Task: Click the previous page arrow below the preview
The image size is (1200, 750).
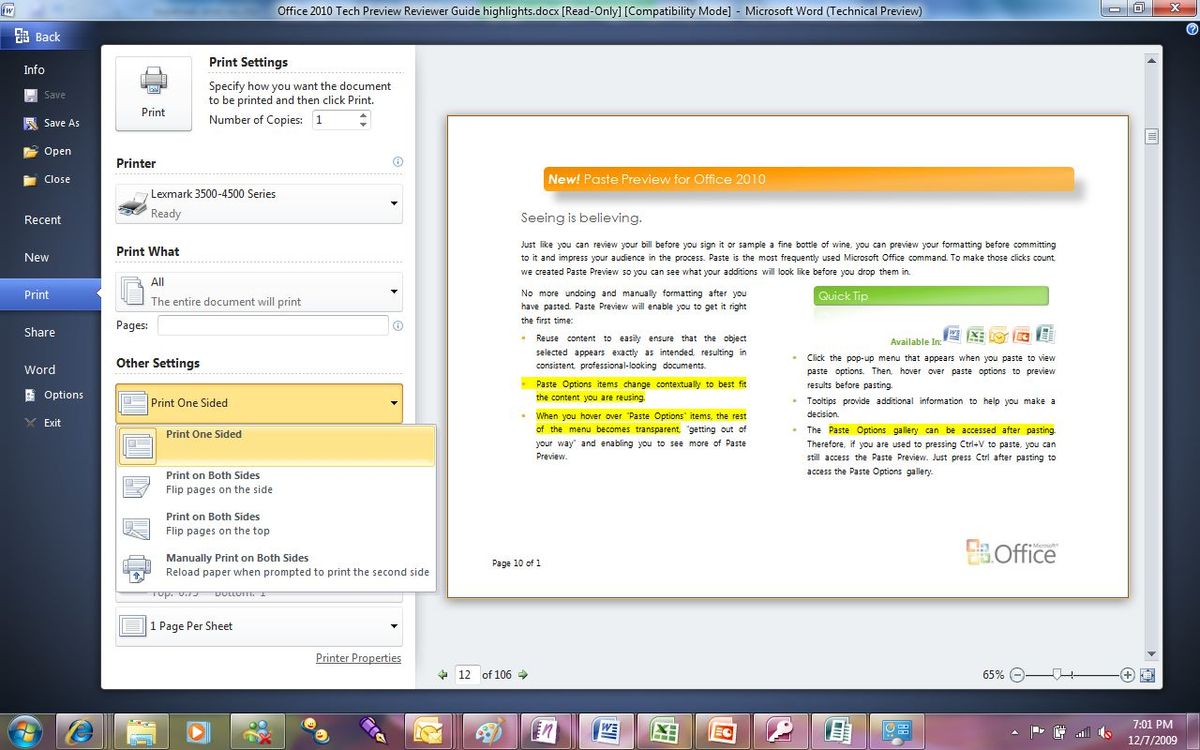Action: coord(442,674)
